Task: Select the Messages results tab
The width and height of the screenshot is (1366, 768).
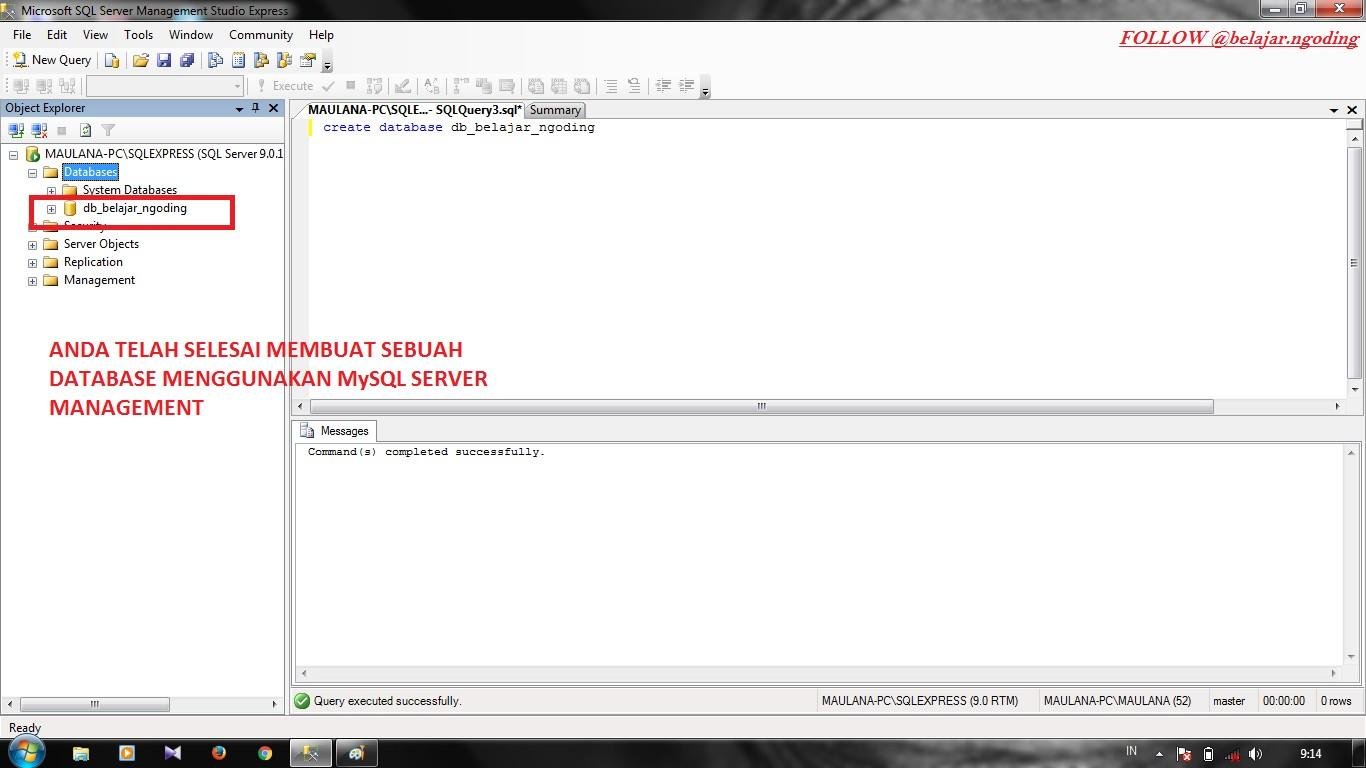Action: pyautogui.click(x=335, y=431)
